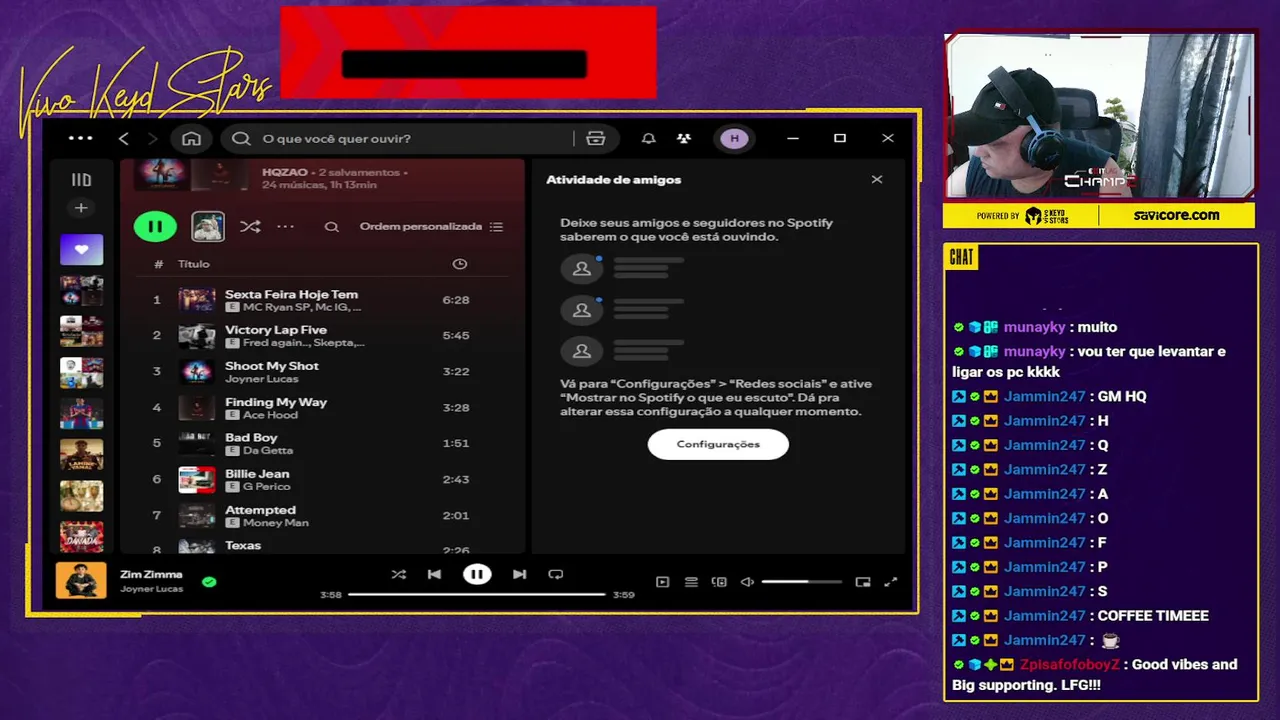Open the miniplayer icon
Image resolution: width=1280 pixels, height=720 pixels.
click(863, 582)
